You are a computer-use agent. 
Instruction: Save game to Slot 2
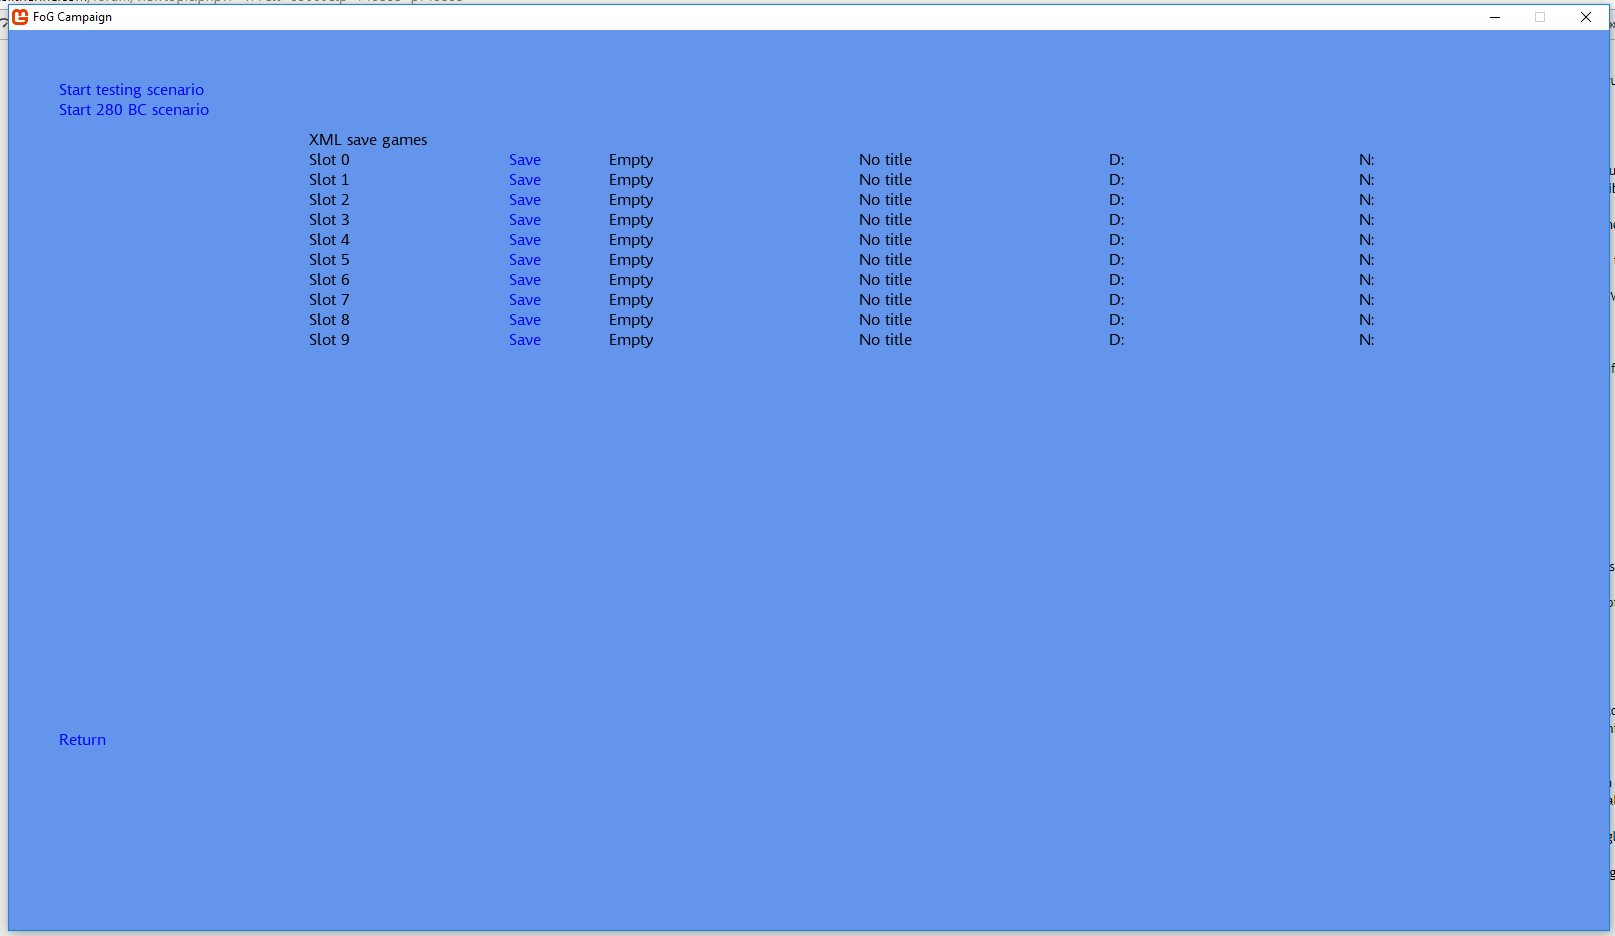(524, 200)
